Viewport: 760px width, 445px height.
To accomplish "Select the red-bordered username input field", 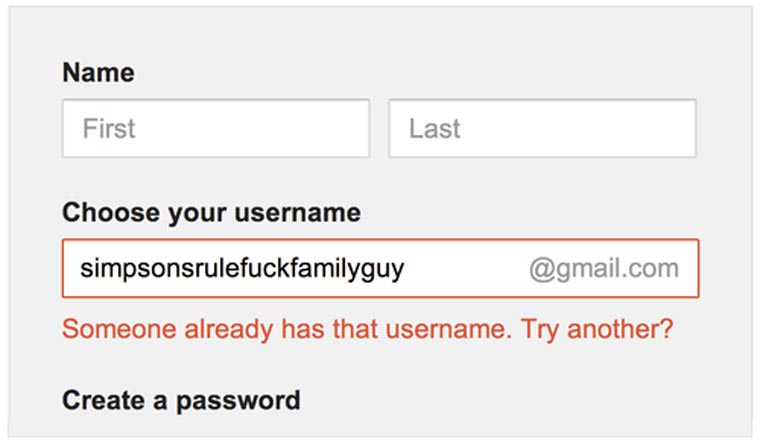I will coord(380,268).
